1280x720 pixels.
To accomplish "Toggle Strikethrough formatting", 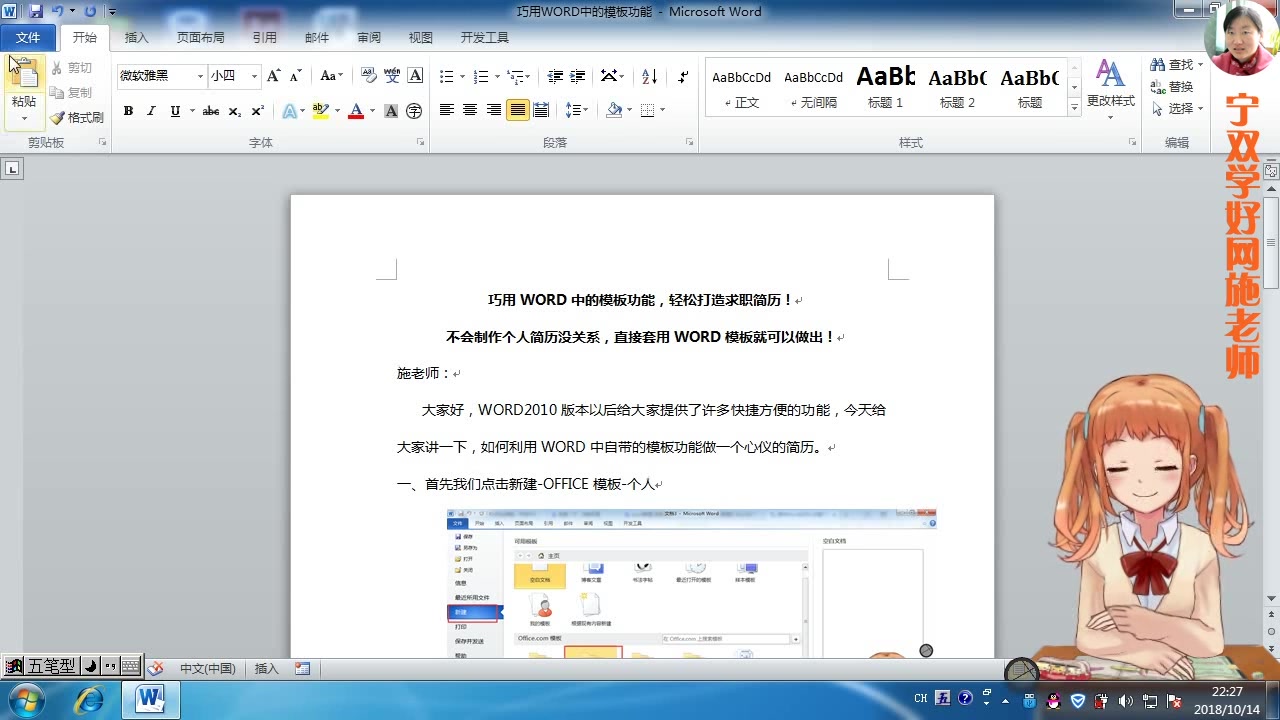I will coord(211,111).
